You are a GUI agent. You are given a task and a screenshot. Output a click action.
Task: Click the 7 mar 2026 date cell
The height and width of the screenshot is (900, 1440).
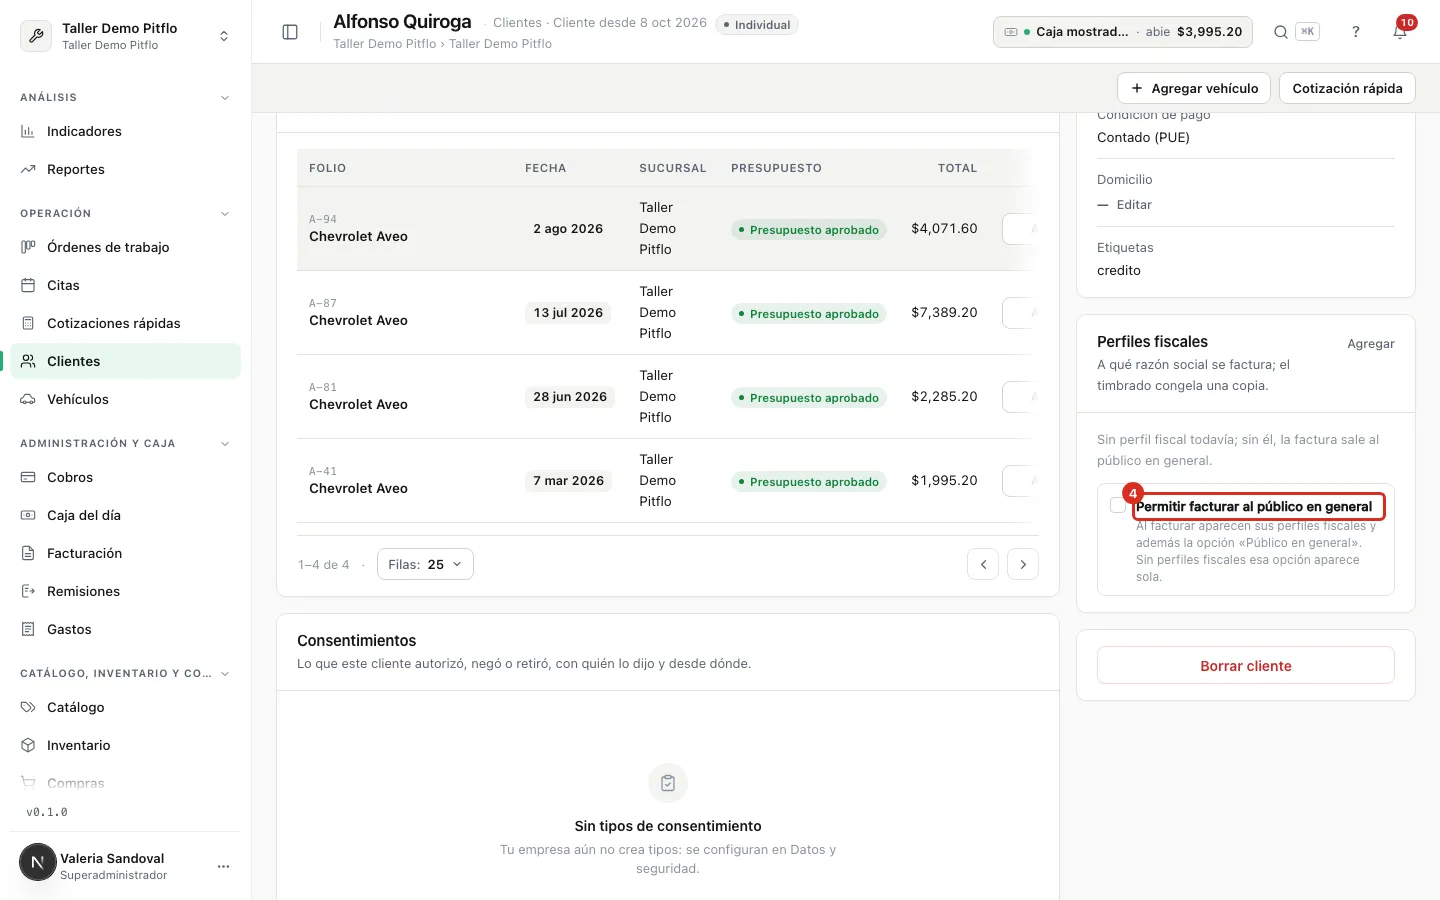(568, 481)
